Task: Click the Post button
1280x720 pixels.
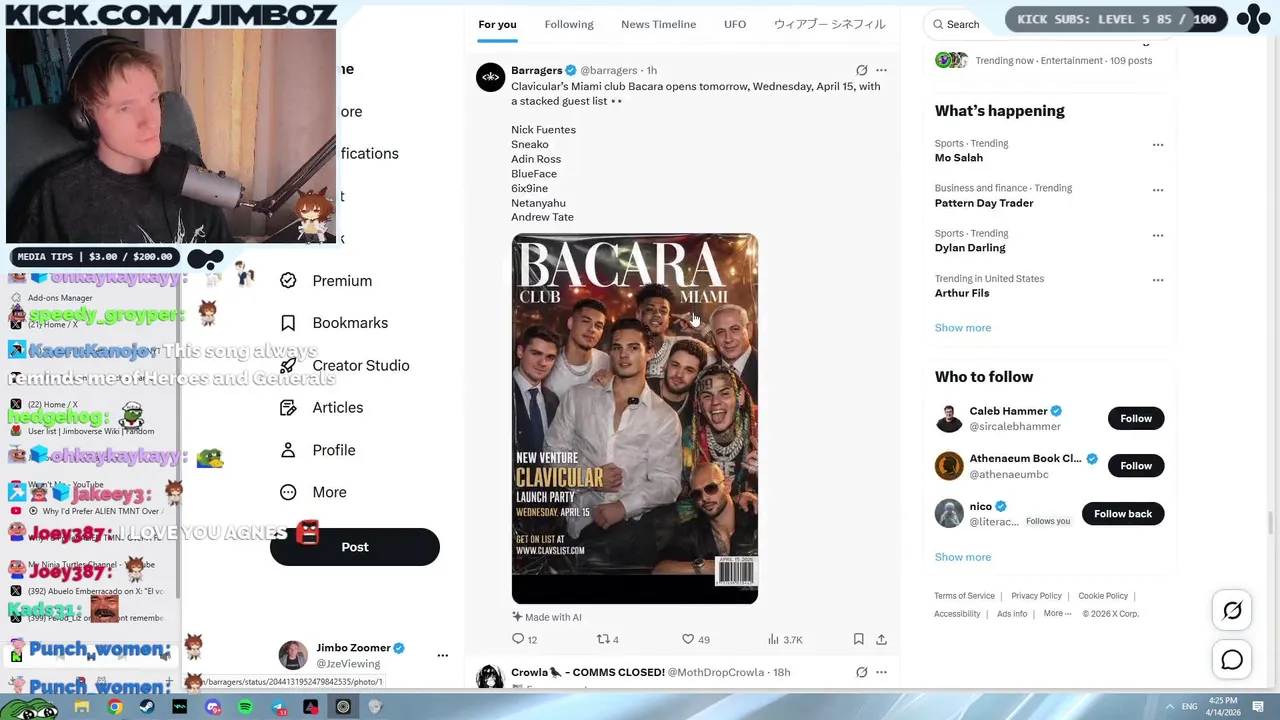Action: 355,547
